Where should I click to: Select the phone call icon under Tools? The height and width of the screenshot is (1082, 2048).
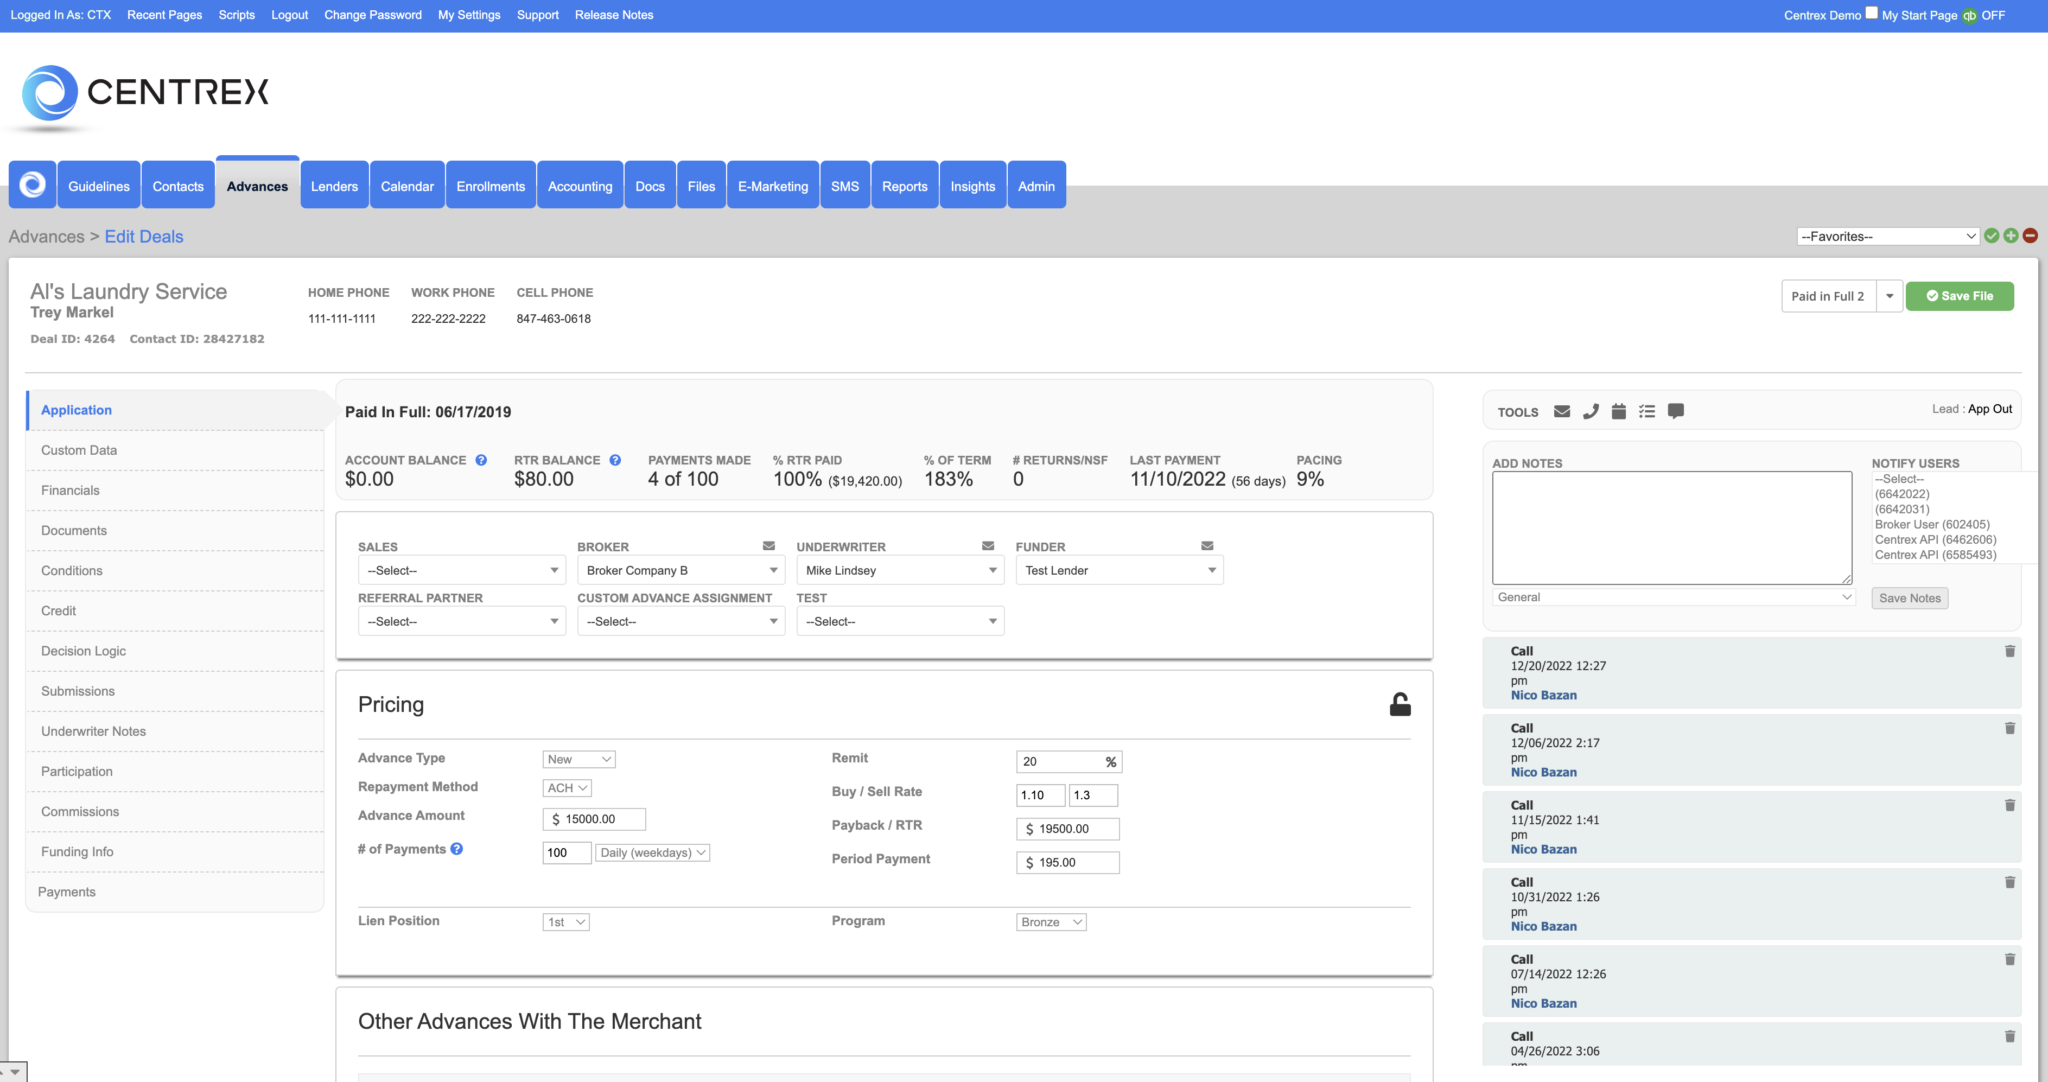click(1591, 411)
